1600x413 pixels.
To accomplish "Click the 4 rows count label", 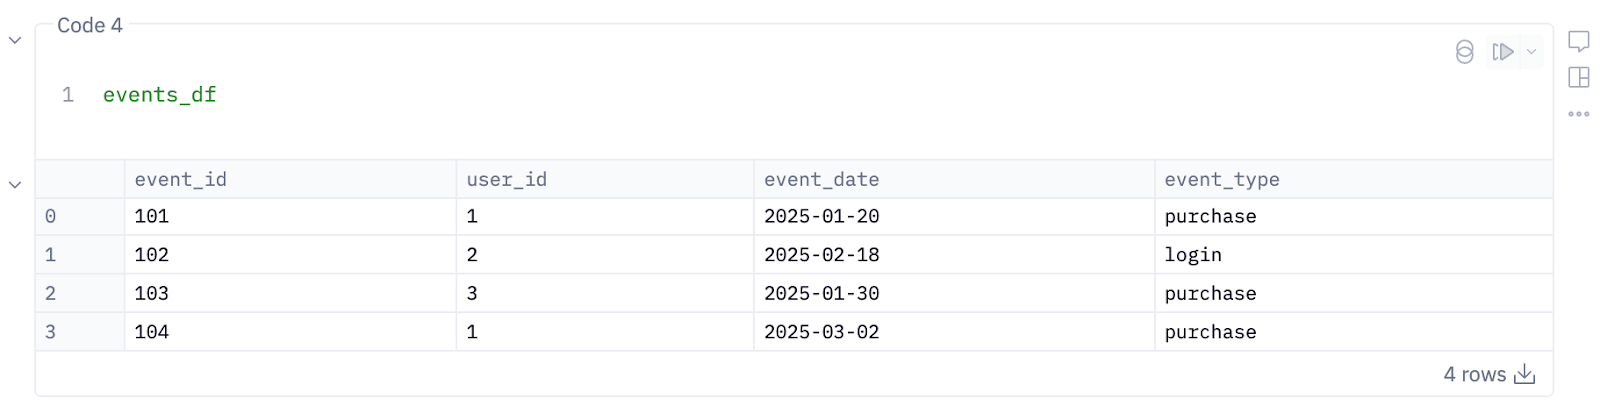I will coord(1474,374).
